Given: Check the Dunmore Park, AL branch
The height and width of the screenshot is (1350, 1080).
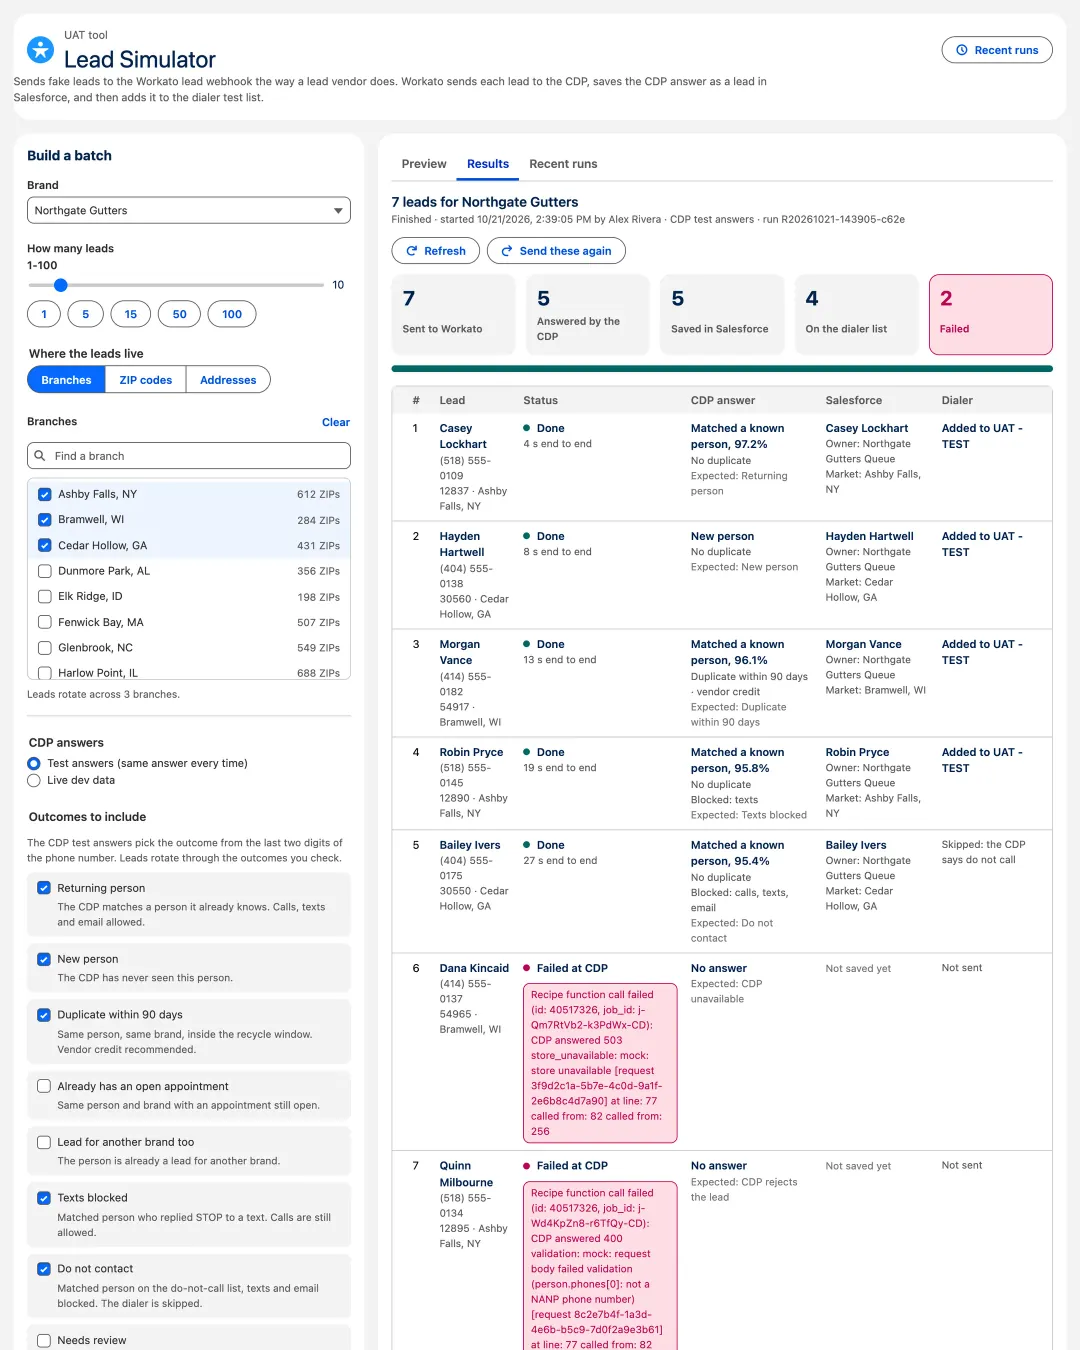Looking at the screenshot, I should 44,571.
